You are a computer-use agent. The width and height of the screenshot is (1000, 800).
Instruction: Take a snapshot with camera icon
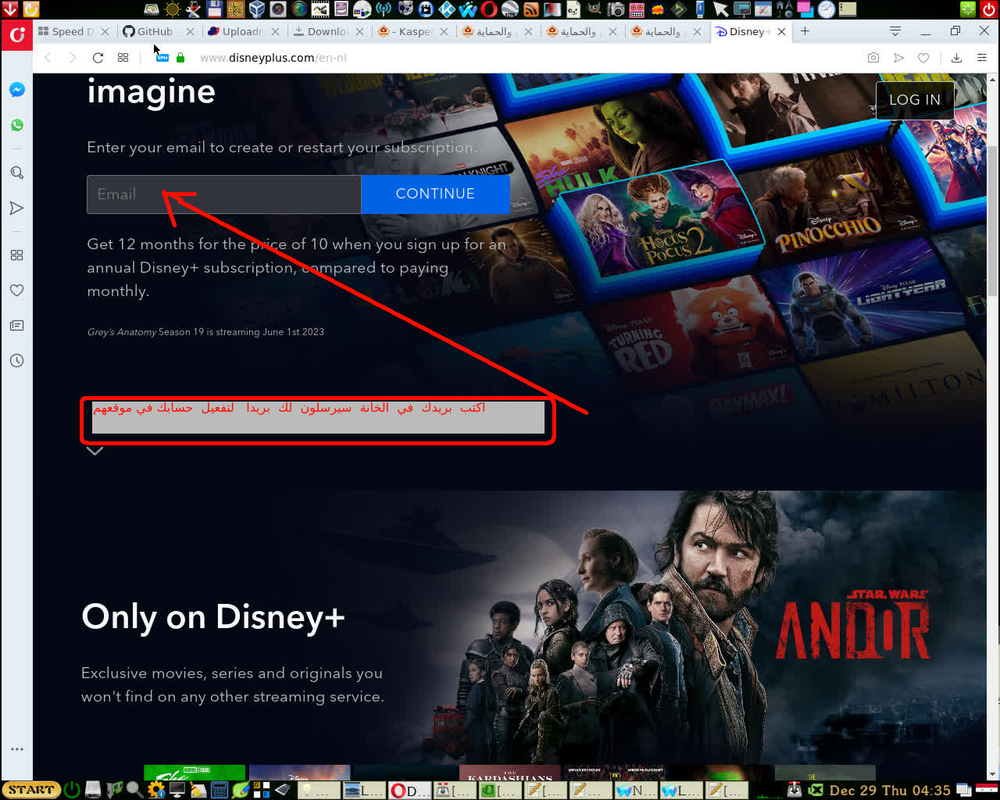[x=873, y=57]
